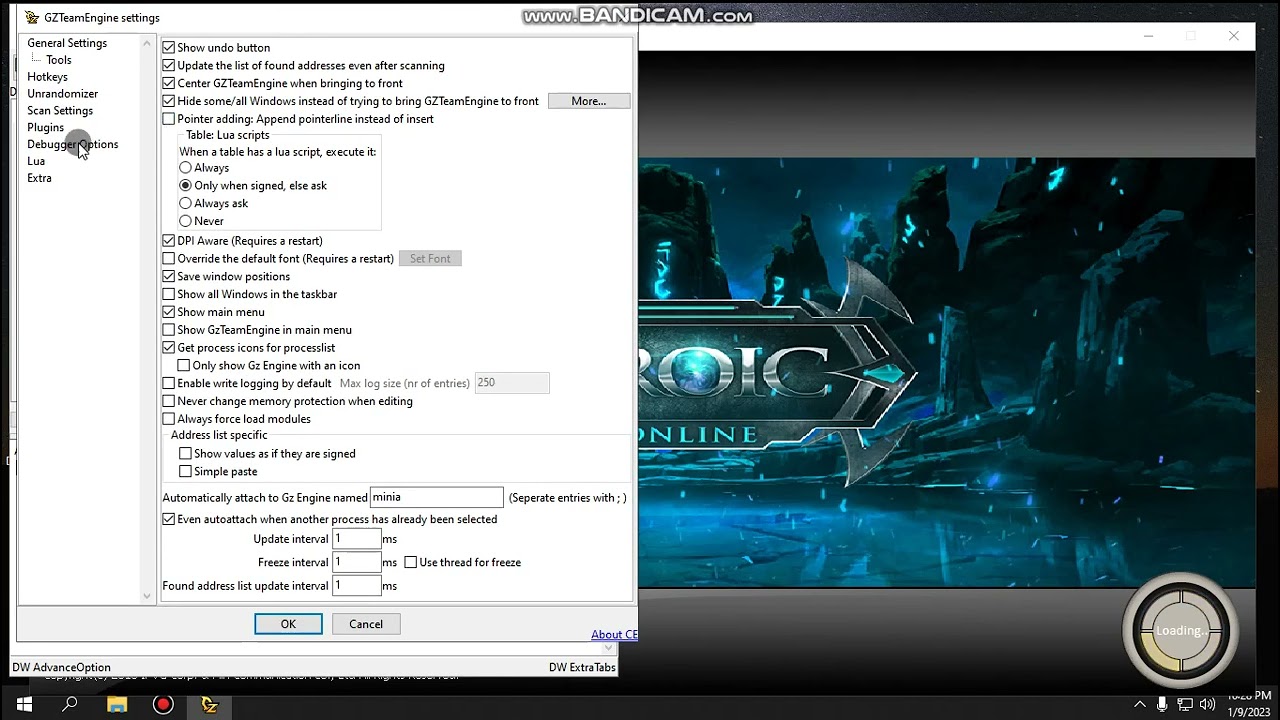
Task: Cancel the settings dialog
Action: 366,624
